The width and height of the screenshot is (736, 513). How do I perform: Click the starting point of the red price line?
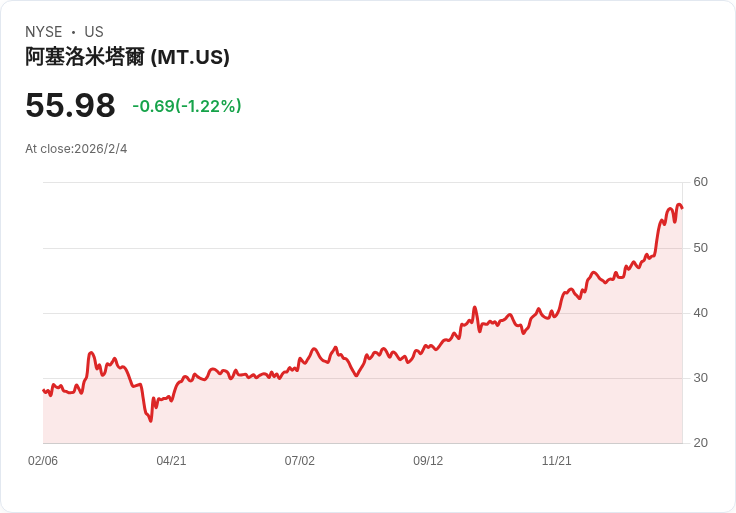pyautogui.click(x=44, y=390)
